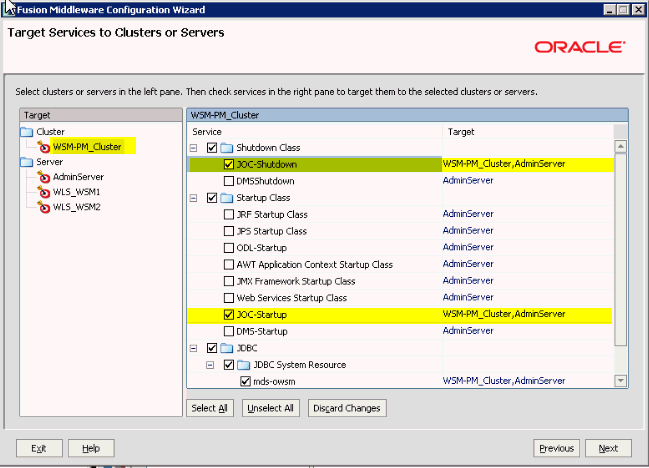Select WLS_WSM1 in the Target tree
Image resolution: width=649 pixels, height=468 pixels.
point(77,192)
